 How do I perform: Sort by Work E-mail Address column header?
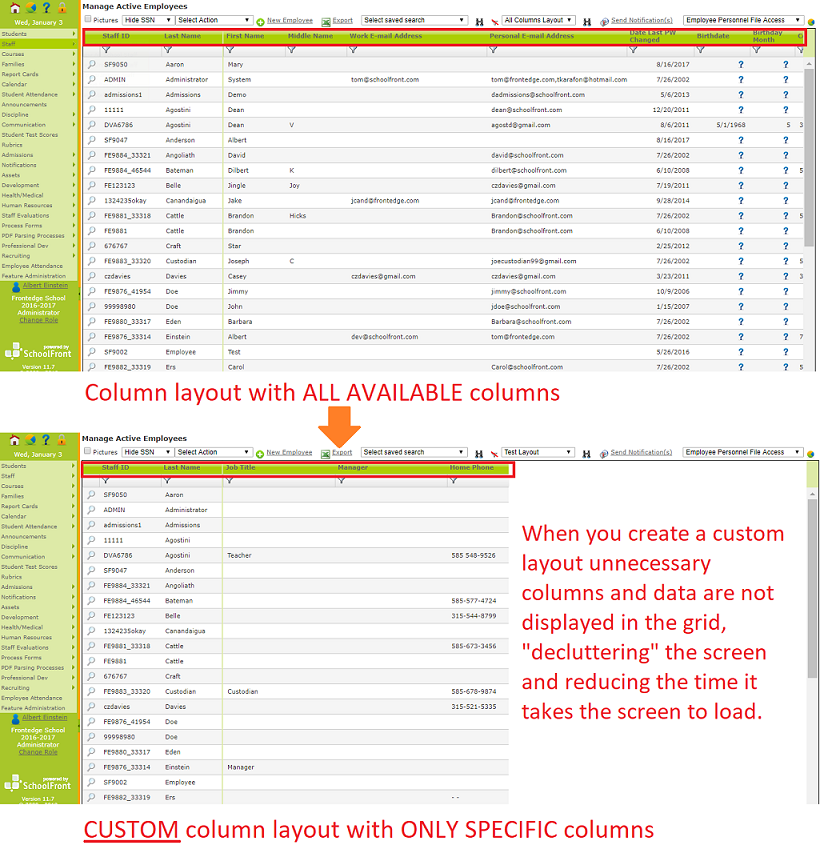[x=385, y=36]
